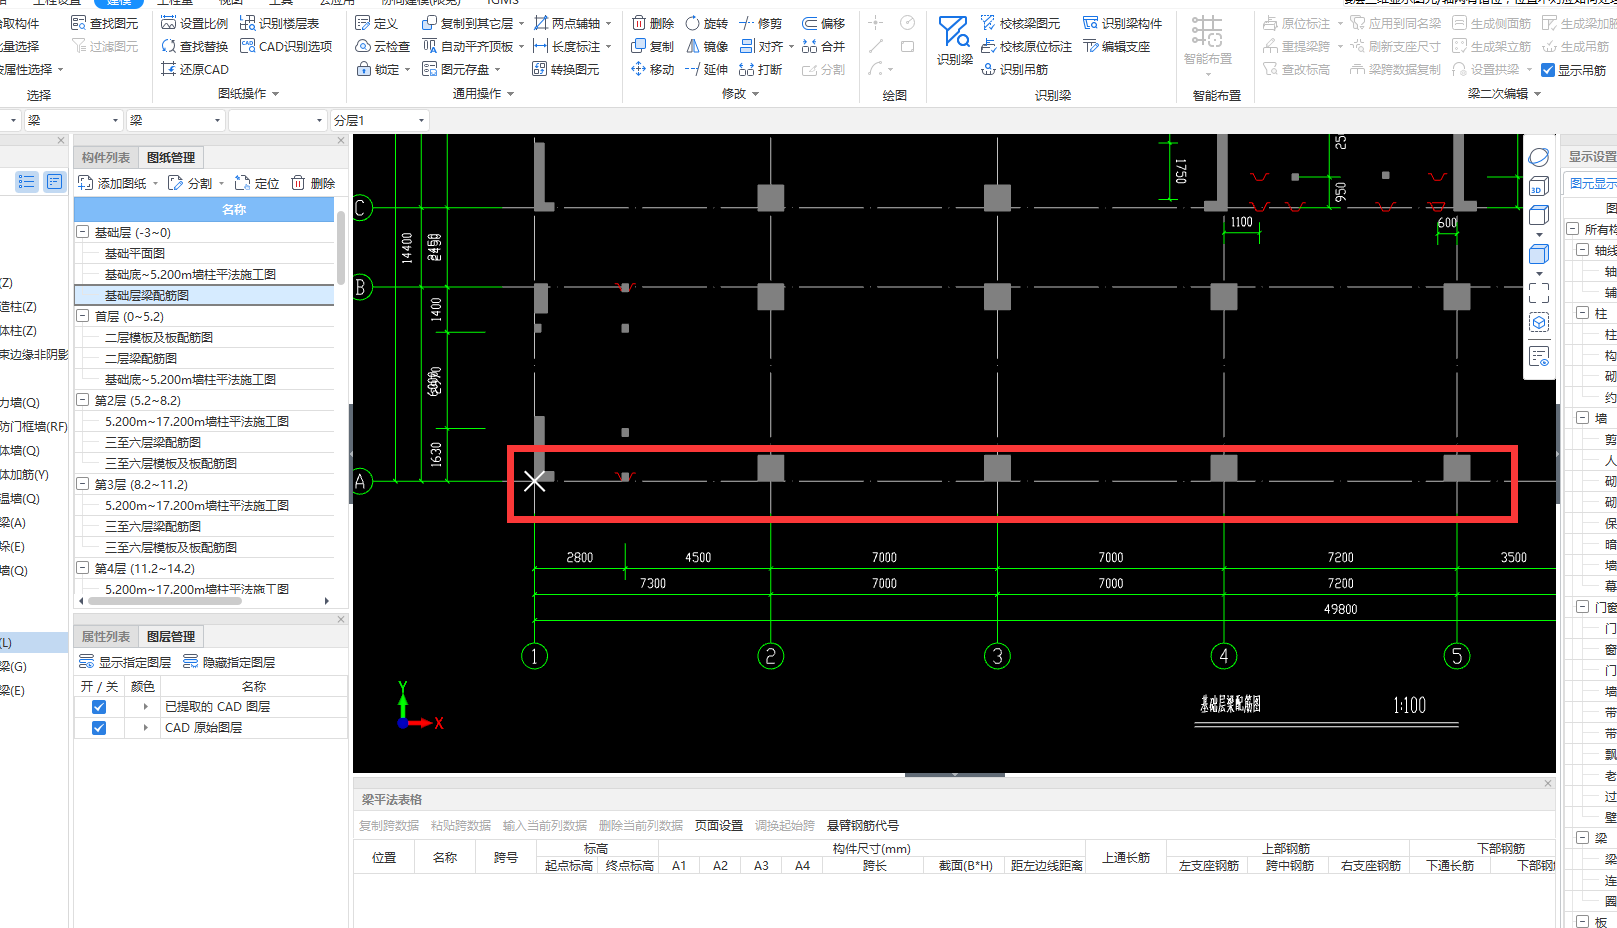The height and width of the screenshot is (928, 1617).
Task: Click 转换图元 tool
Action: (566, 69)
